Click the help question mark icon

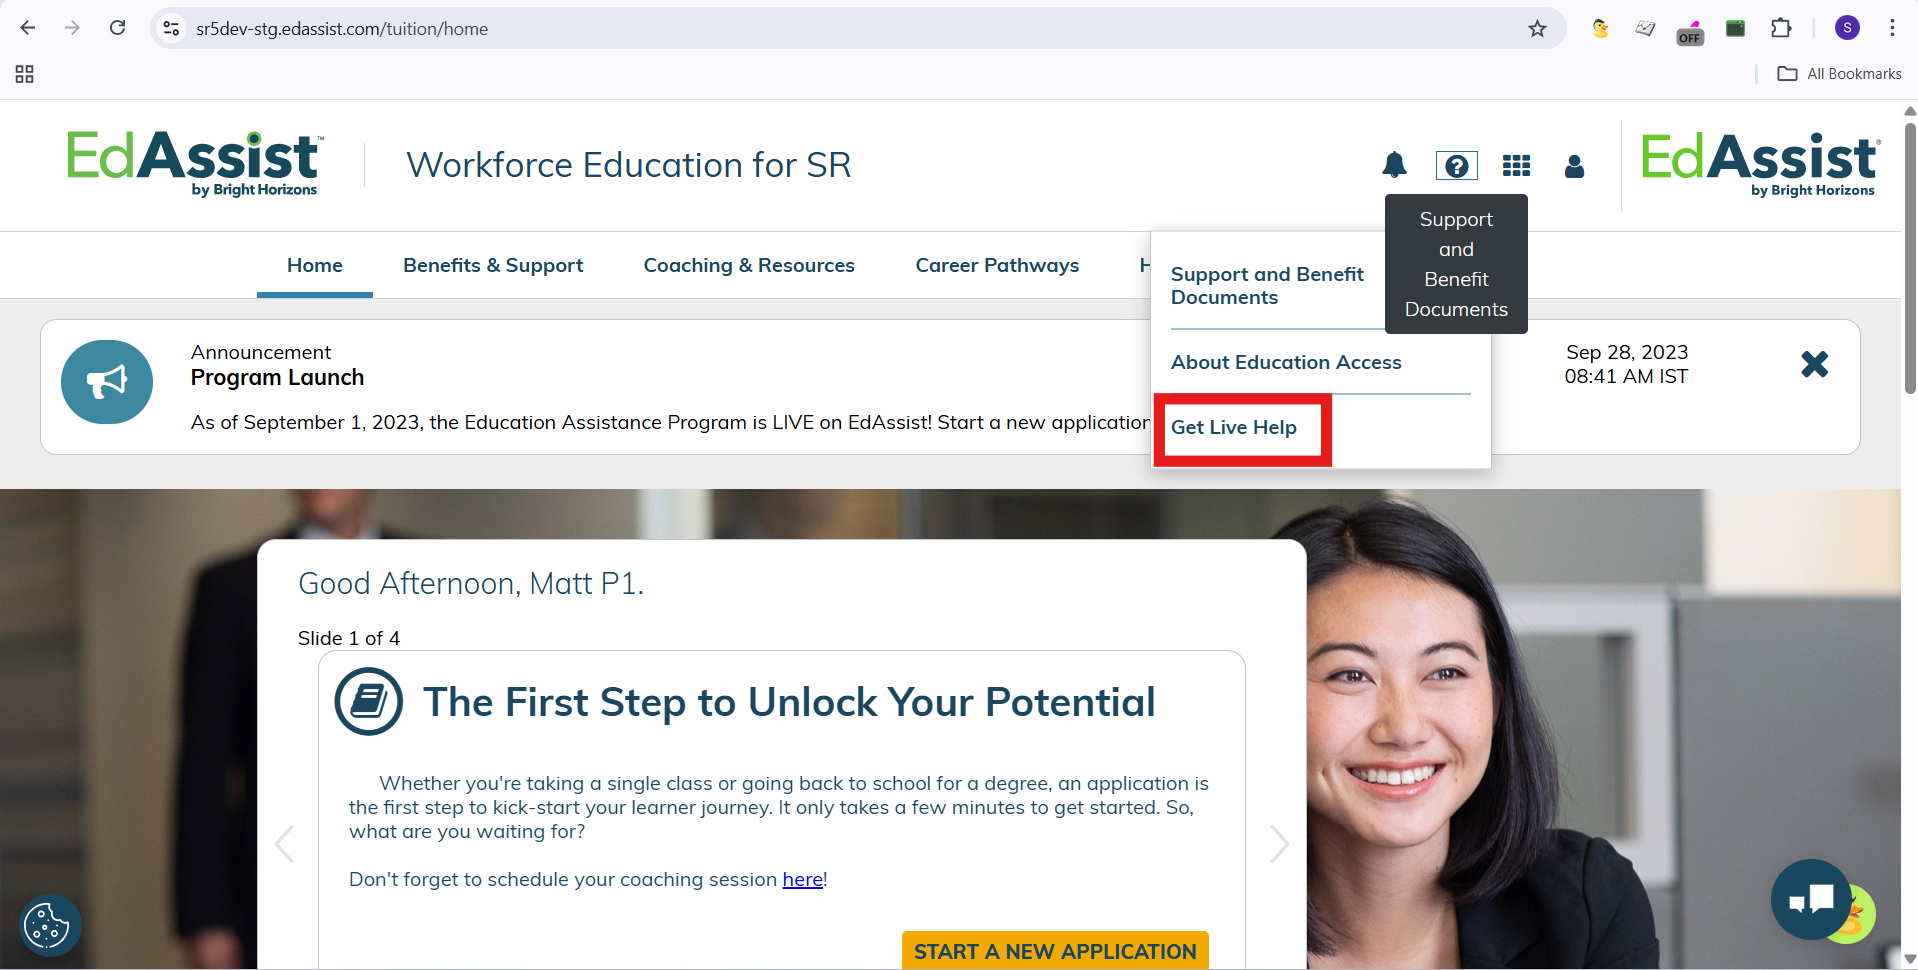[x=1457, y=165]
